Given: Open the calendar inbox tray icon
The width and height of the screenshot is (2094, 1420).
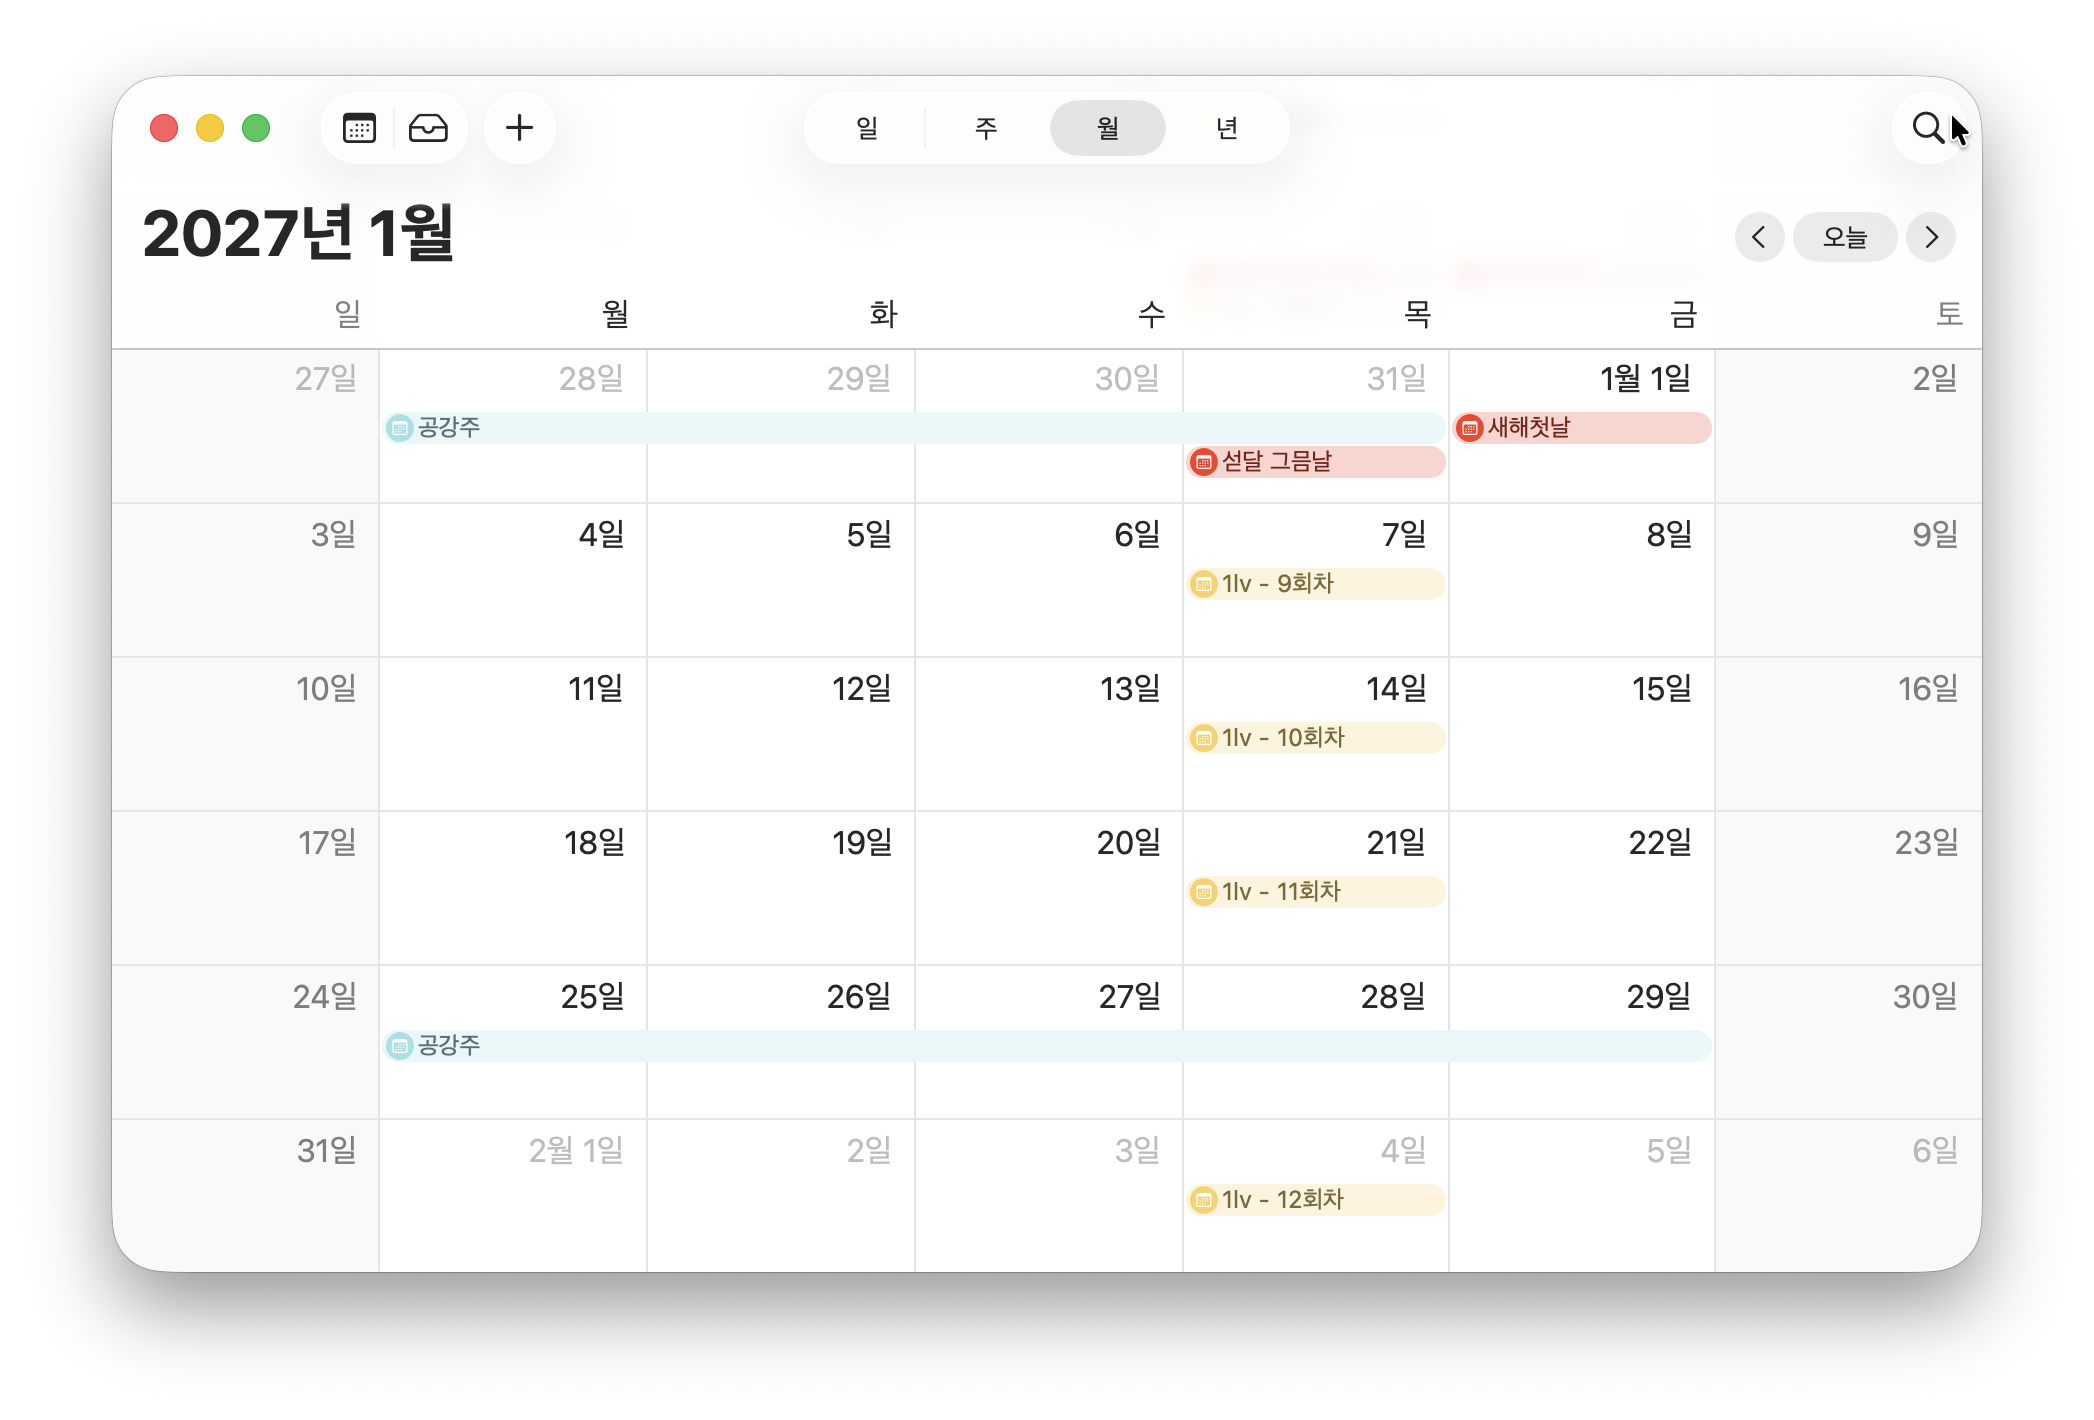Looking at the screenshot, I should pos(428,128).
